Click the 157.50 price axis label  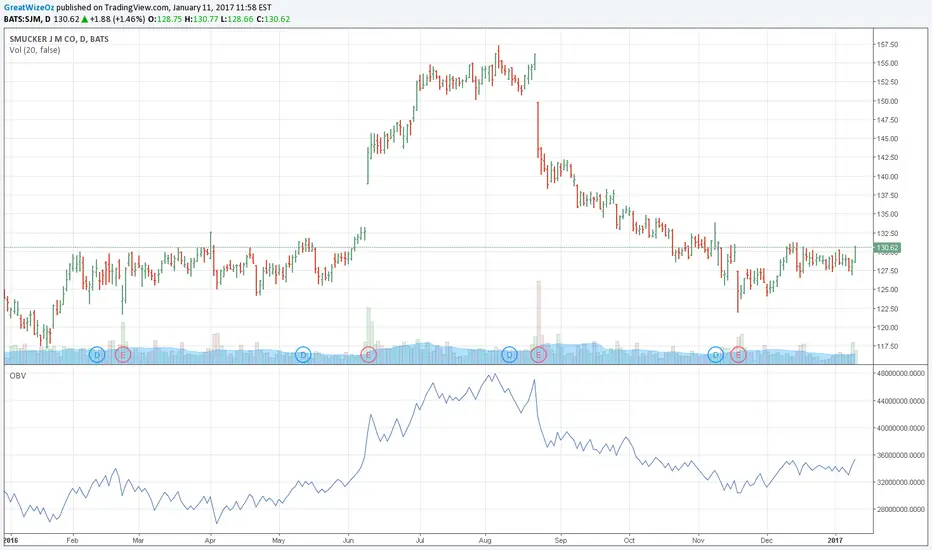887,45
